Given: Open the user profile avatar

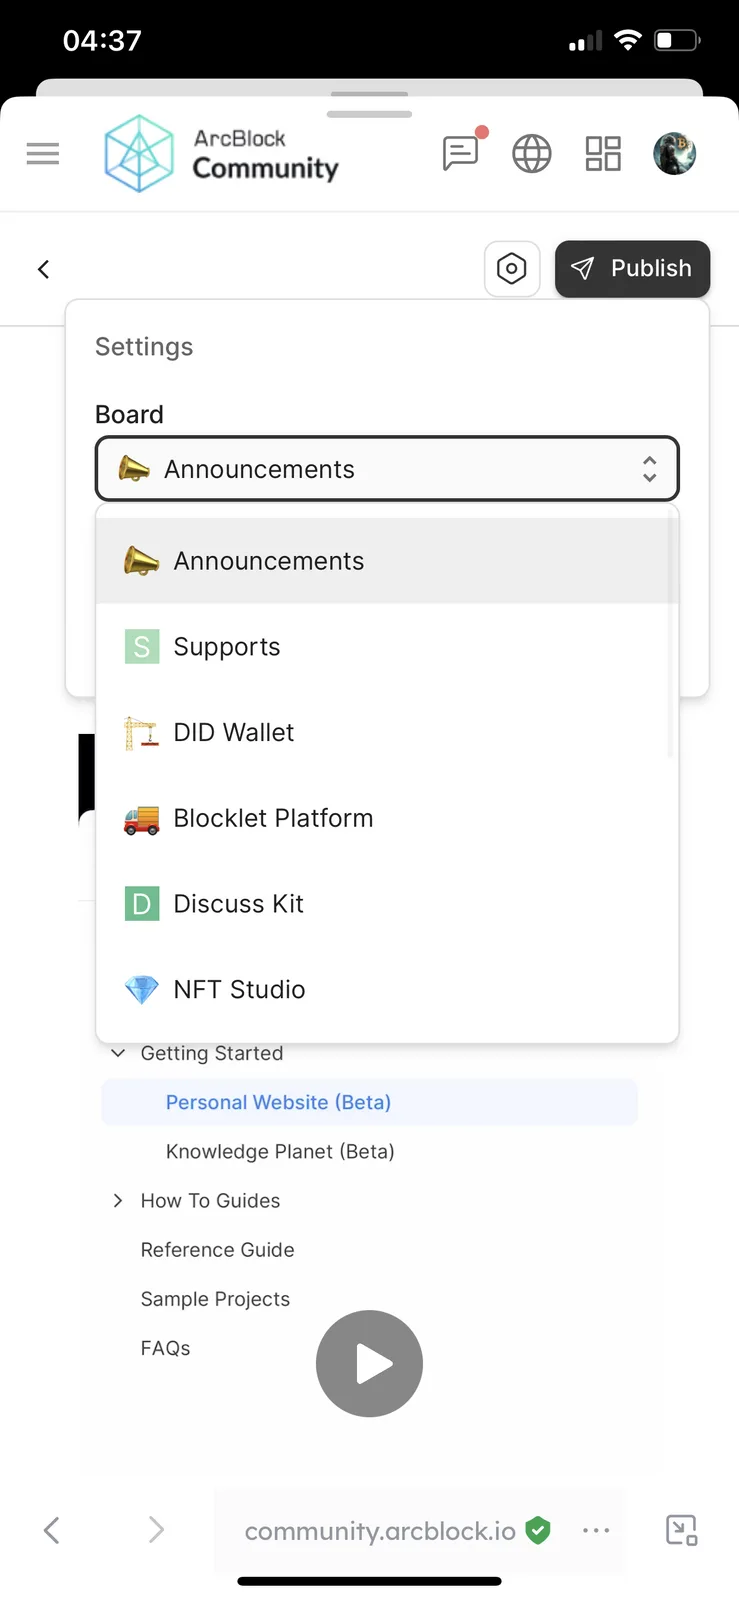Looking at the screenshot, I should 675,154.
